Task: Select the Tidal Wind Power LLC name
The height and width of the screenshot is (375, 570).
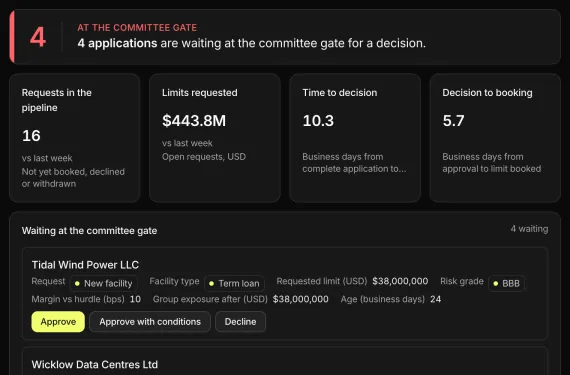Action: point(85,265)
